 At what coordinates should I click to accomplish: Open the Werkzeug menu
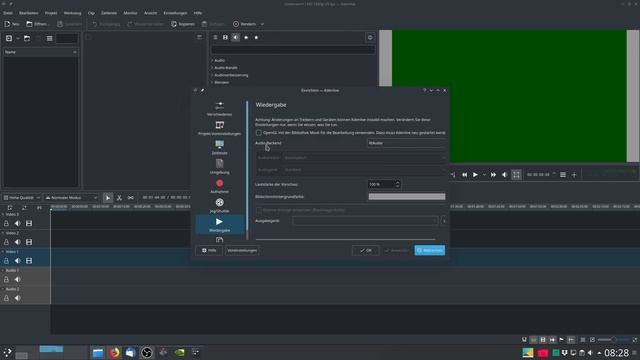point(72,13)
